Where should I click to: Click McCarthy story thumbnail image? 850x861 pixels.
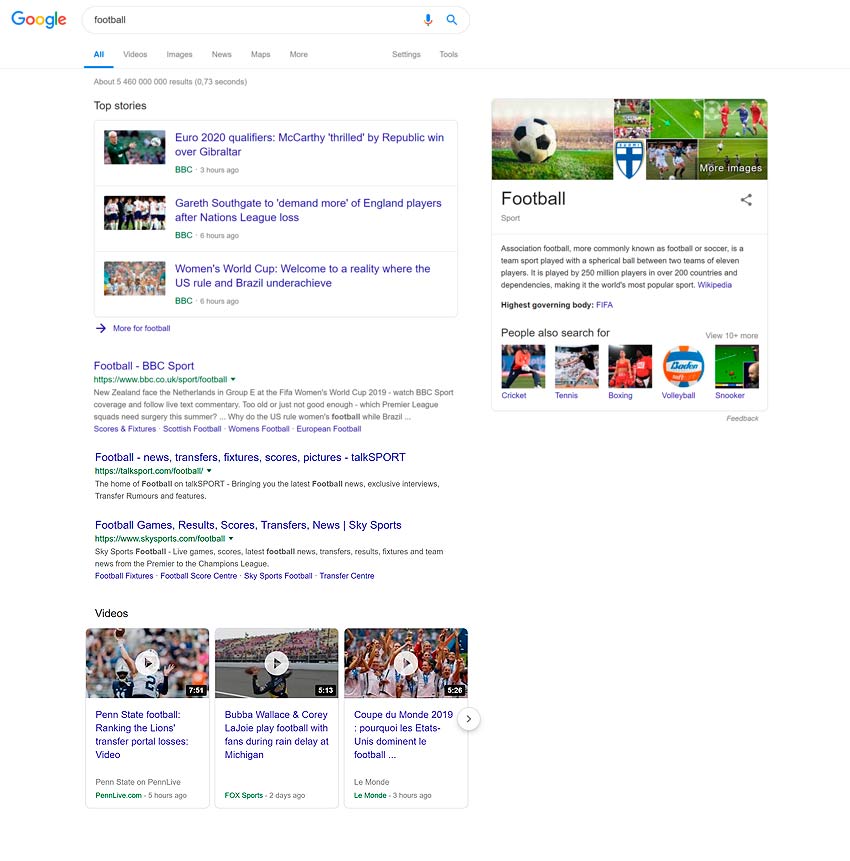[x=135, y=147]
